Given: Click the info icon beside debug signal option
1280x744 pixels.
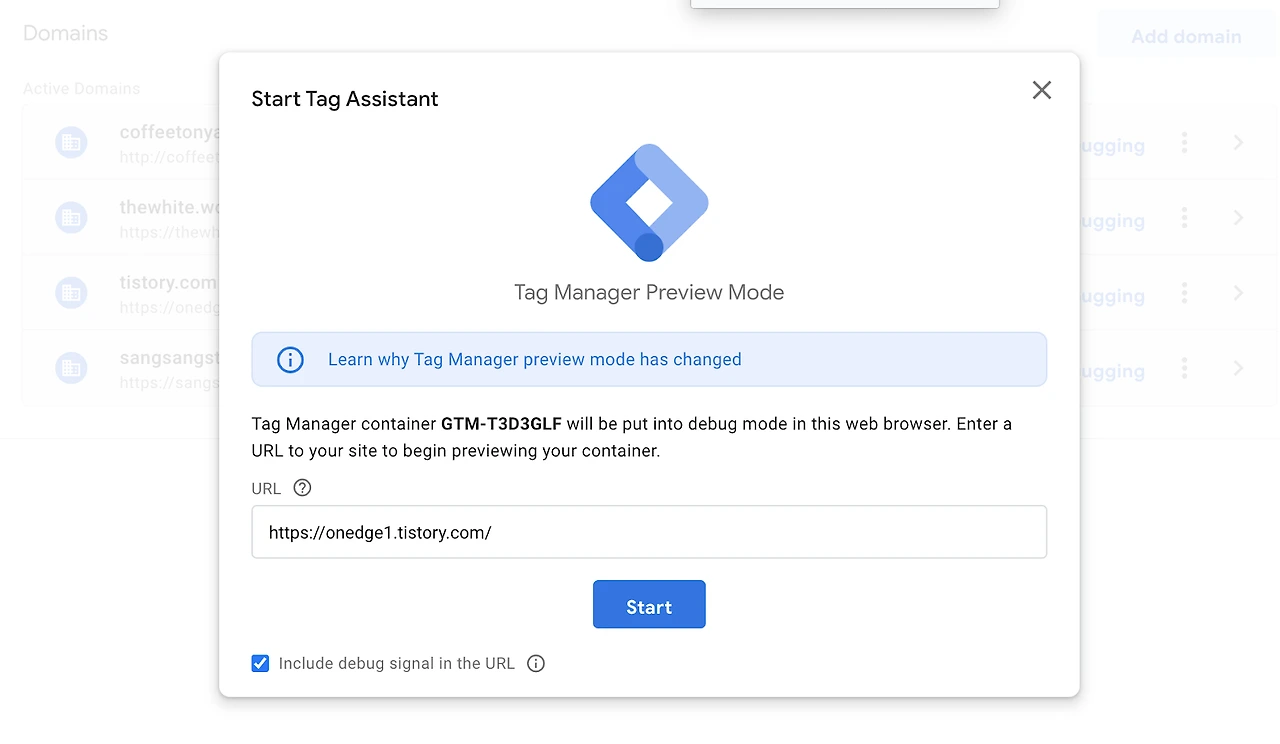Looking at the screenshot, I should point(536,664).
